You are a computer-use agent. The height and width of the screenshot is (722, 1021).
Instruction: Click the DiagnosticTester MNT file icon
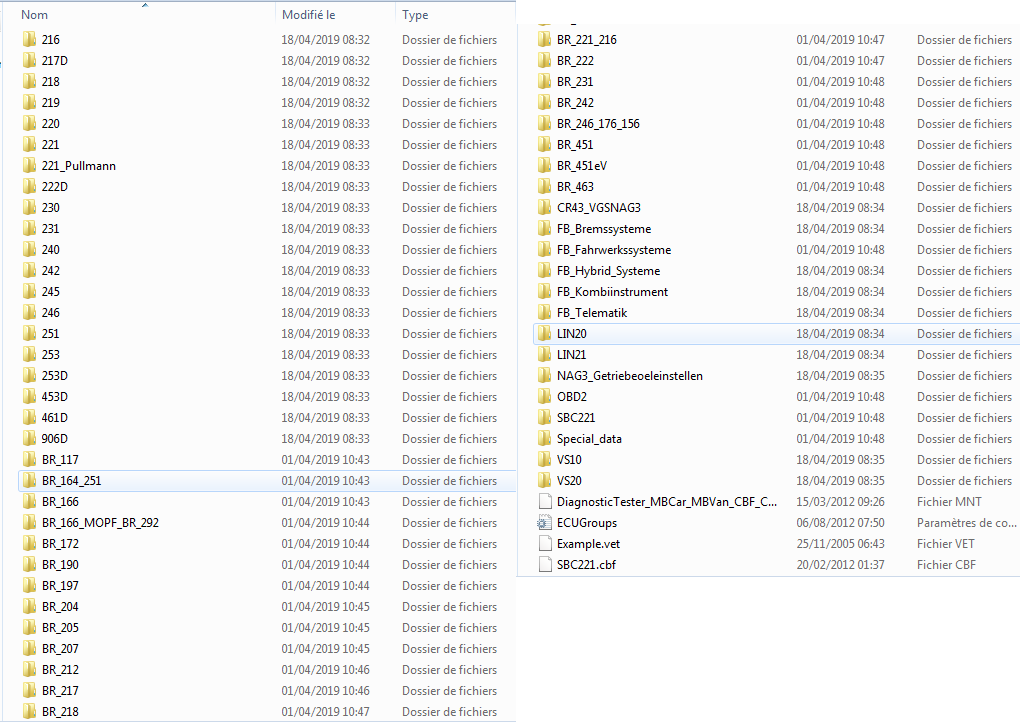(x=544, y=502)
